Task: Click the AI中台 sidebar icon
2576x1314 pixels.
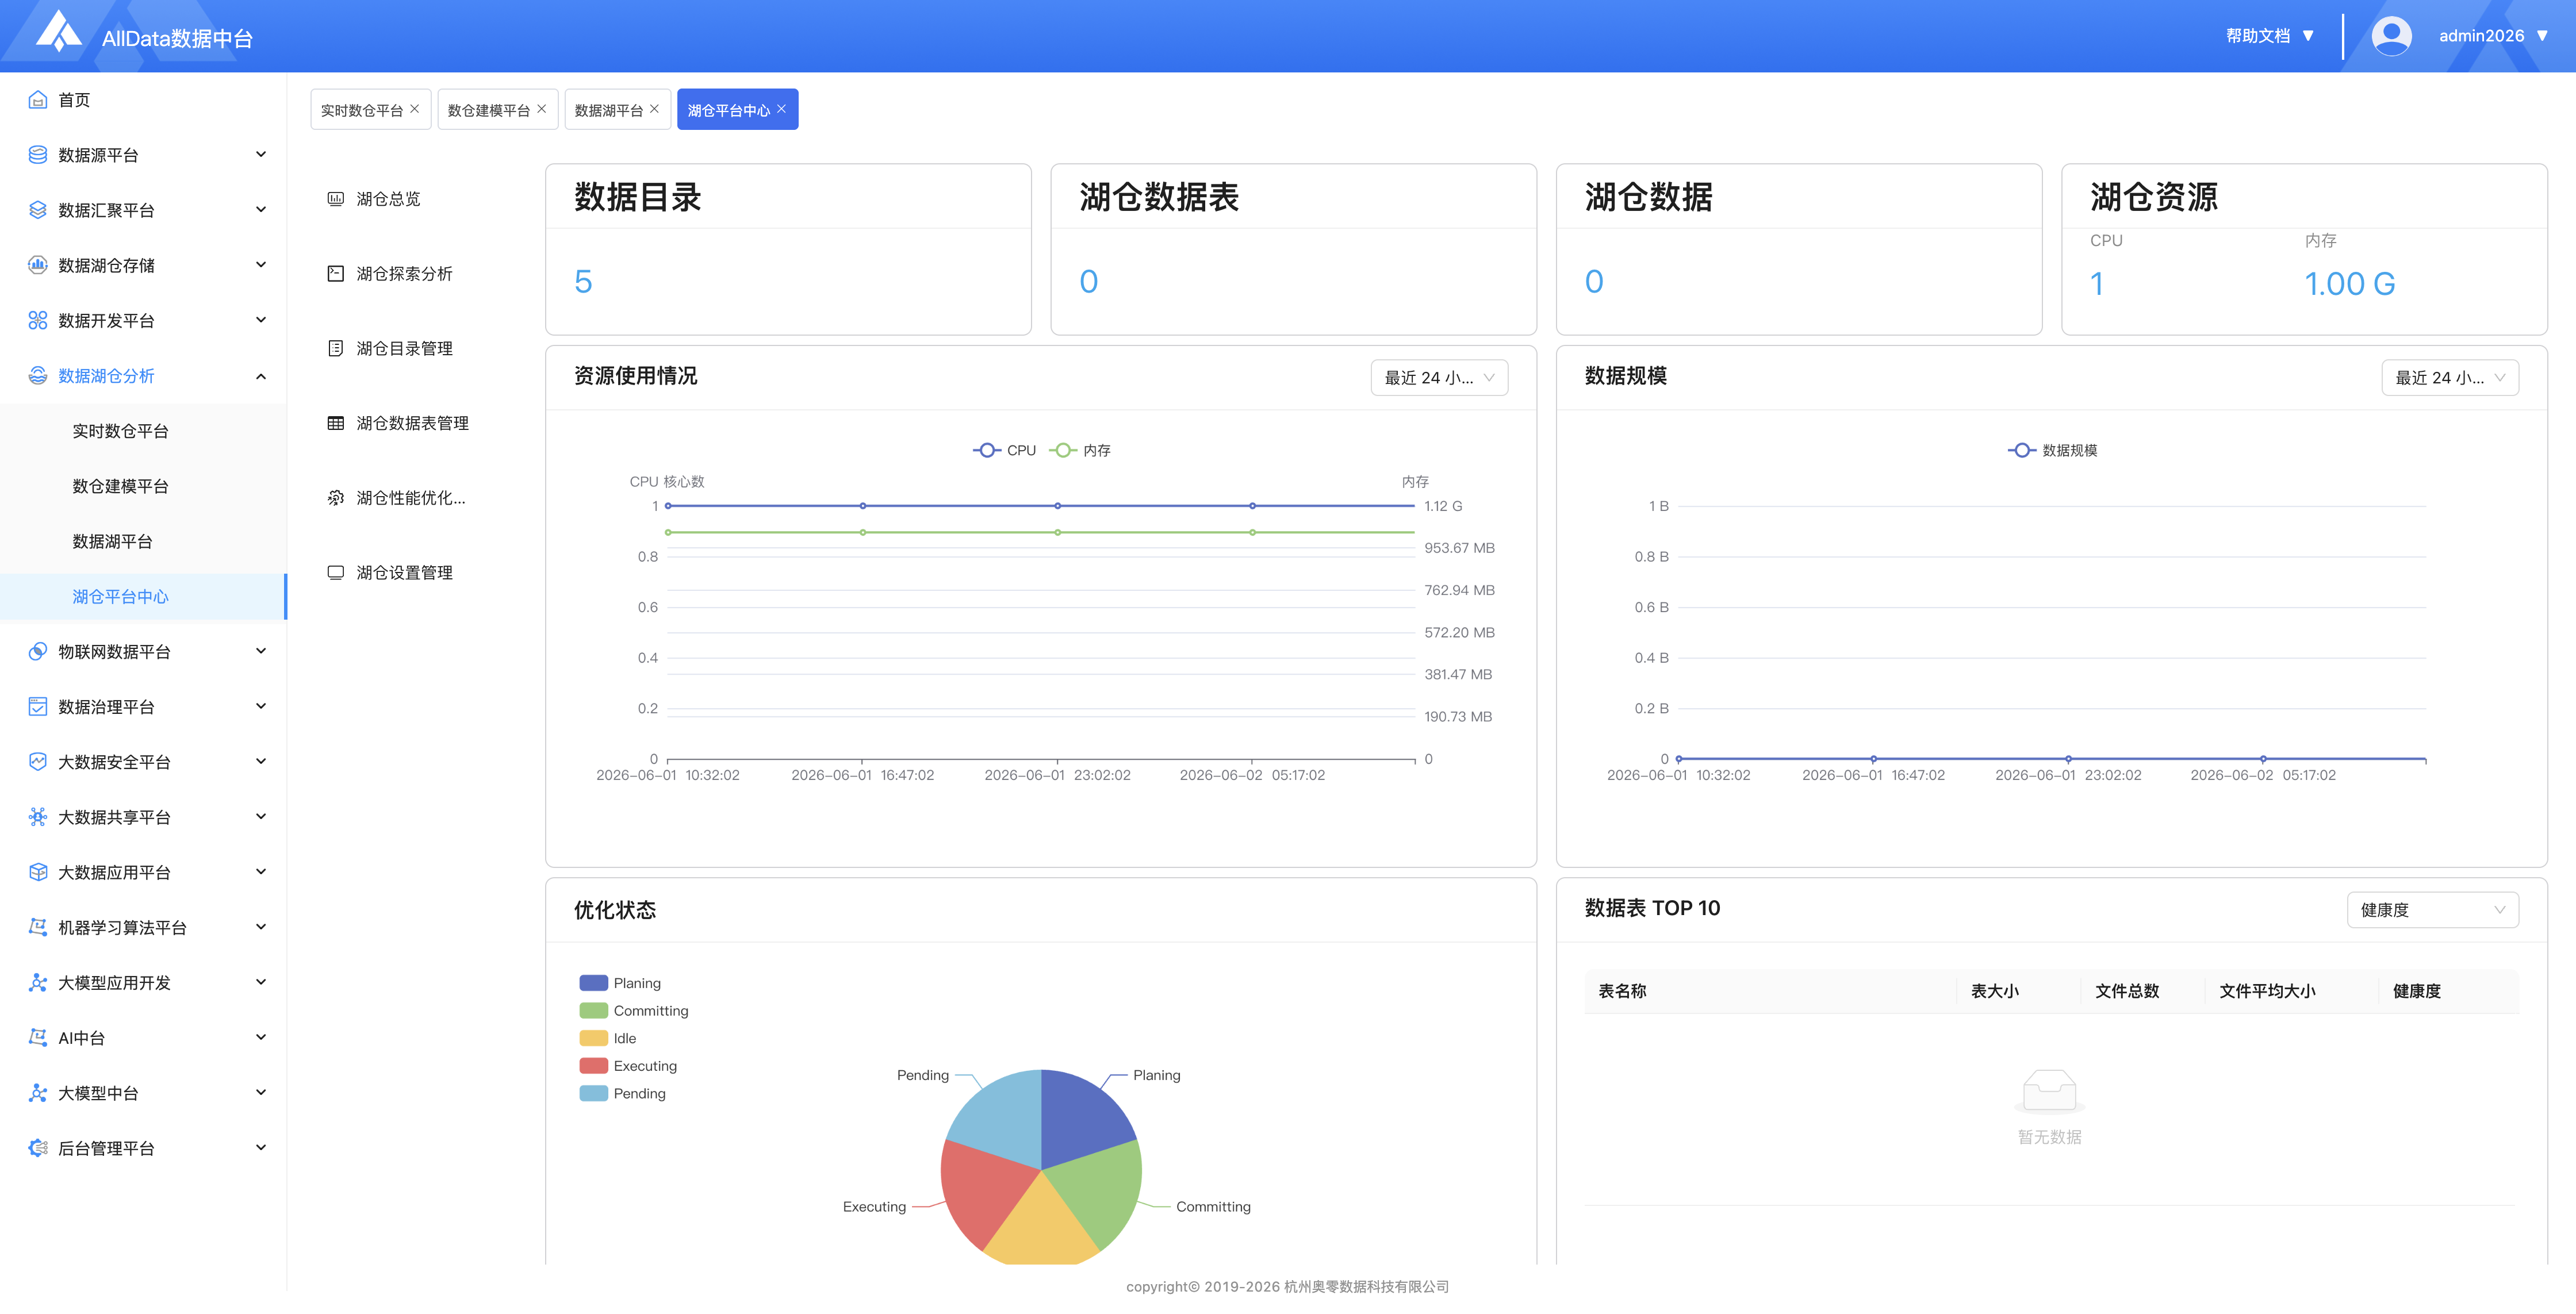Action: [x=38, y=1038]
